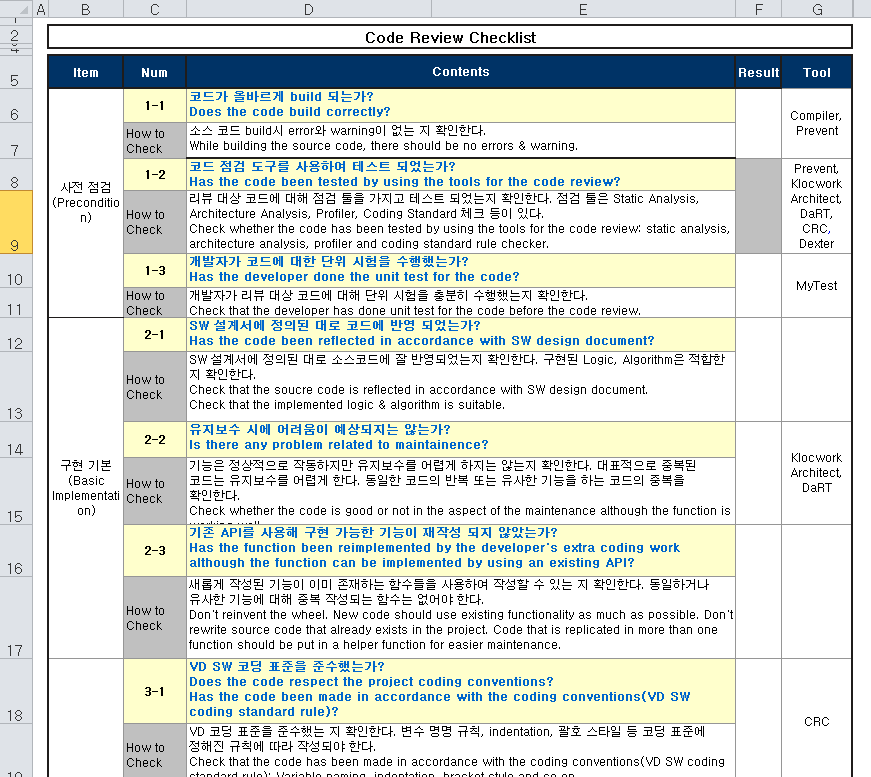Click column F header
871x777 pixels.
758,9
